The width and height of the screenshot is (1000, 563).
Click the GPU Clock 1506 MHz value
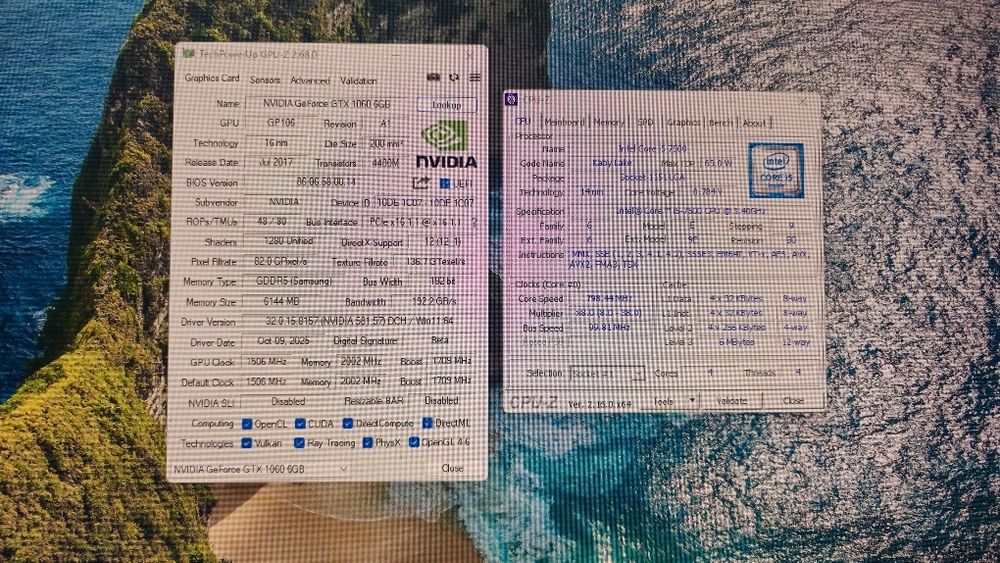266,362
